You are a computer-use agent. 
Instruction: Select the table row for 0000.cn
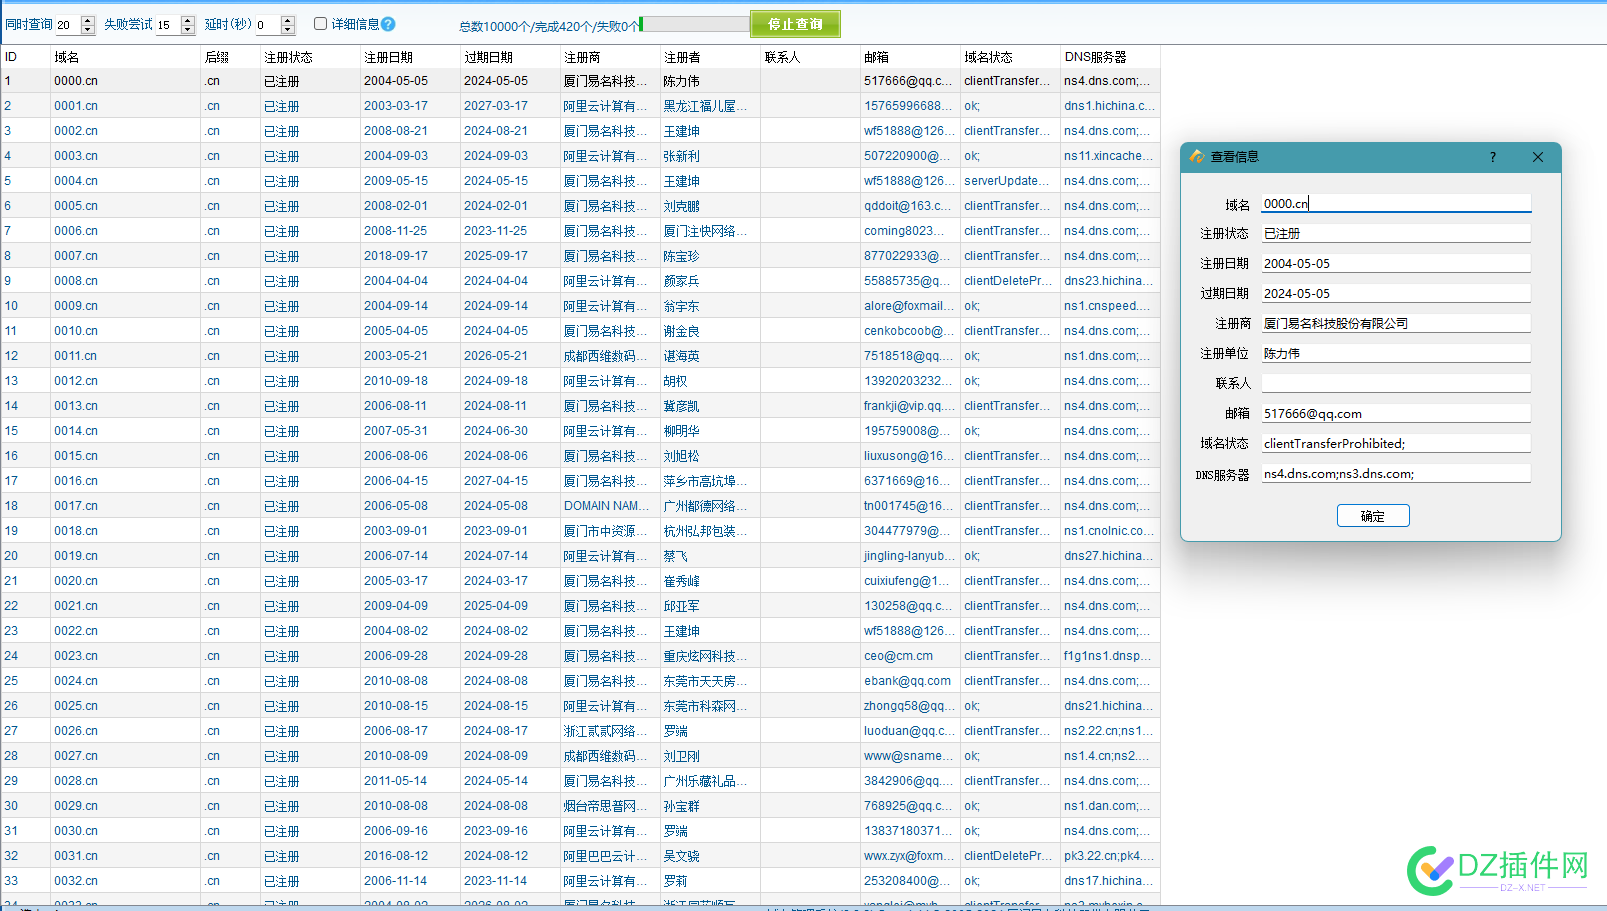[x=580, y=81]
